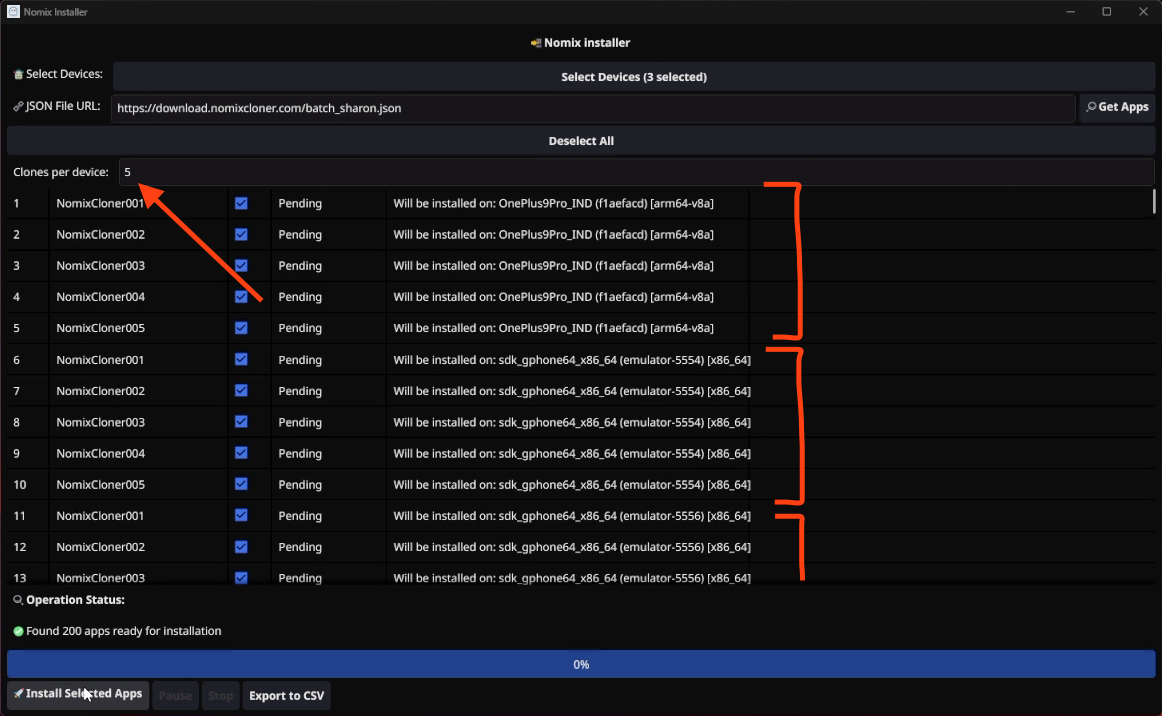Minimize the Nomix Installer window
Viewport: 1162px width, 716px height.
tap(1071, 12)
